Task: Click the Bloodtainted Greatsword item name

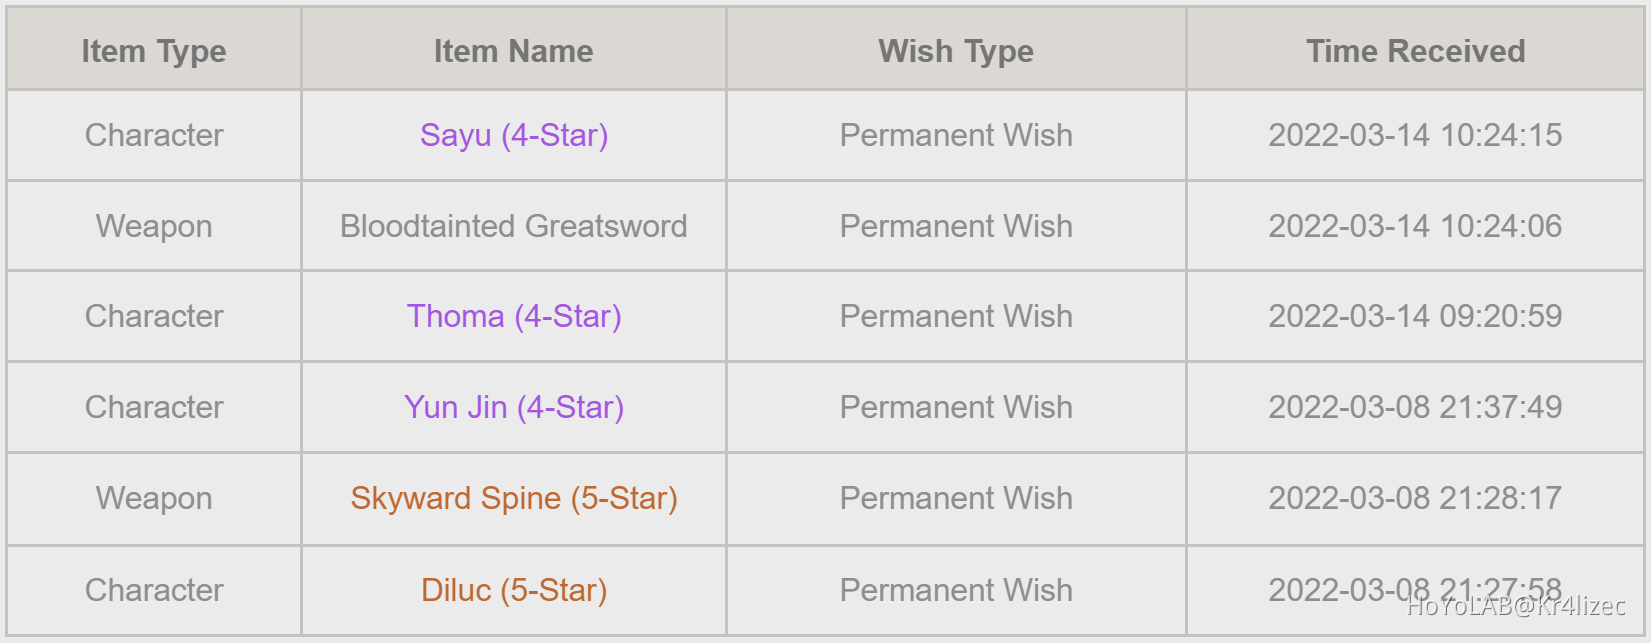Action: [514, 226]
